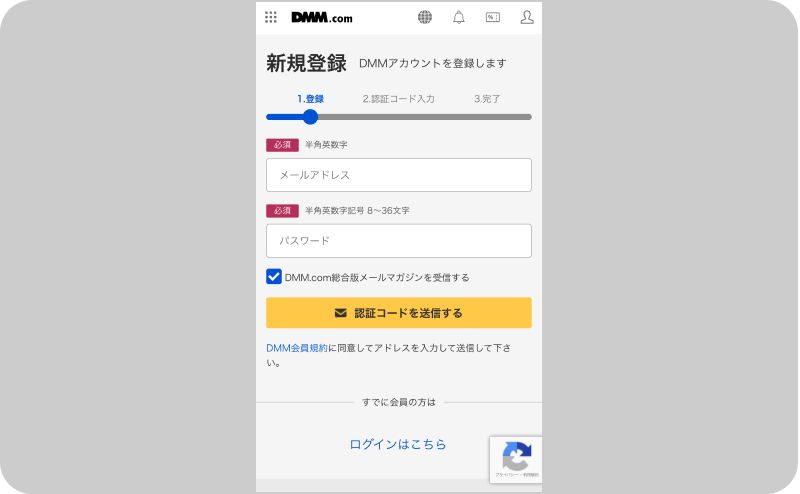Click envelope icon on the yellow send button
The height and width of the screenshot is (494, 800).
(340, 313)
